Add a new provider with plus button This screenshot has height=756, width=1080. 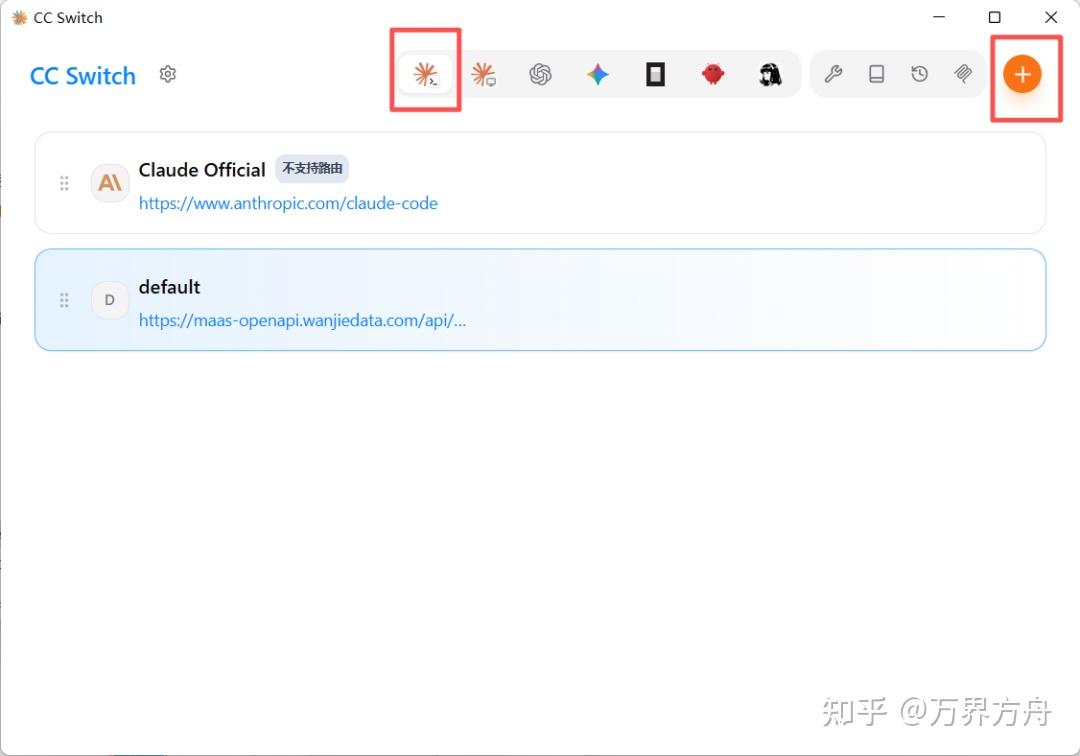coord(1022,74)
